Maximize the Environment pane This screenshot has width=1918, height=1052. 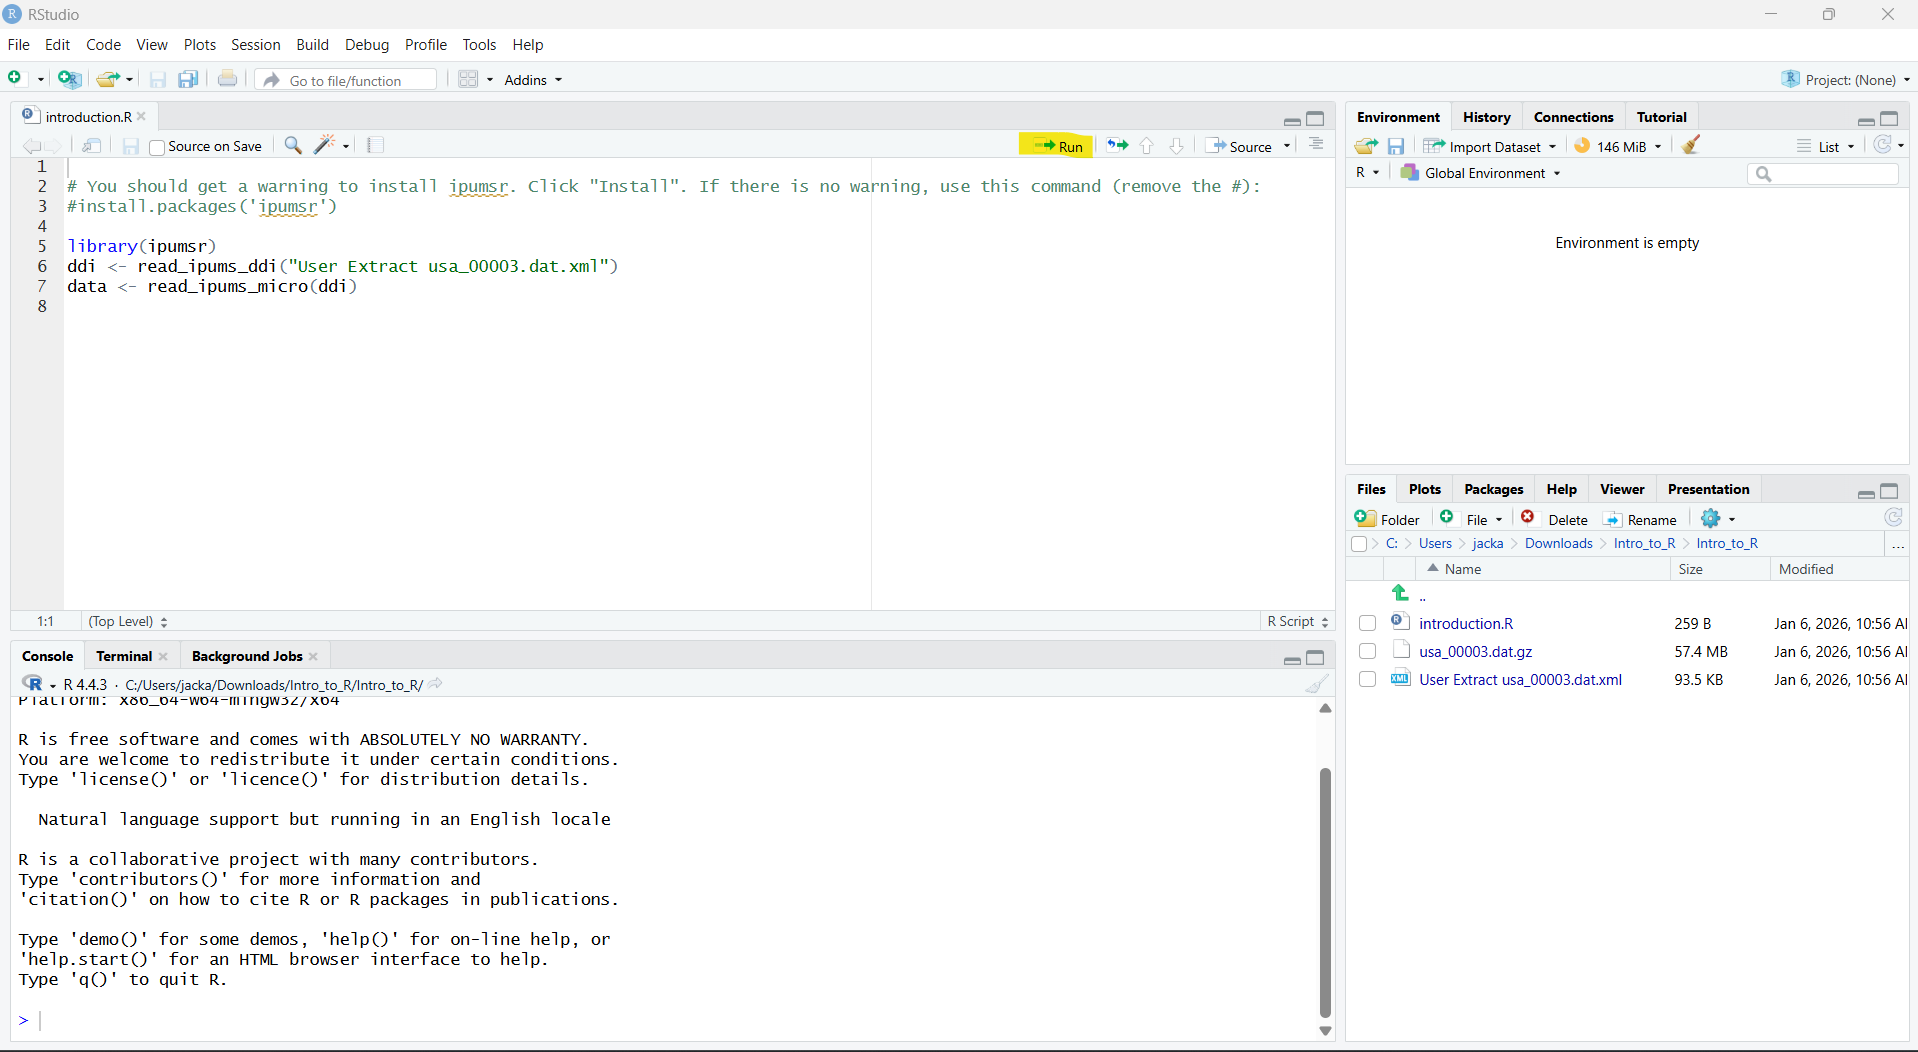(x=1889, y=119)
